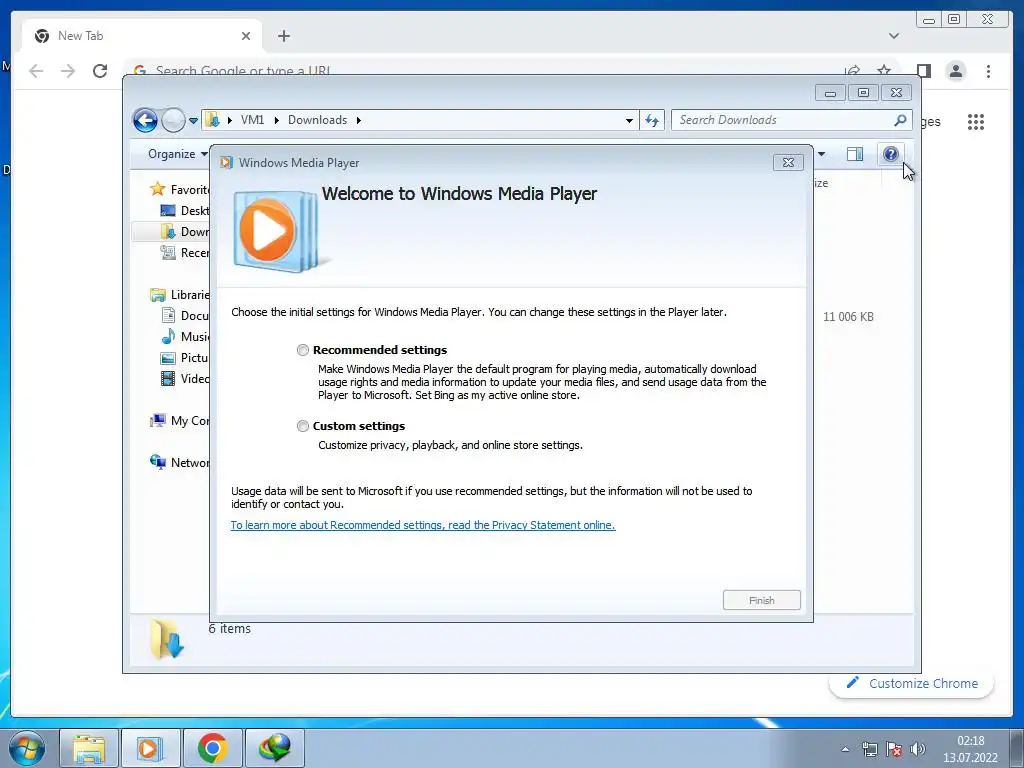Open the view options dropdown arrow
Image resolution: width=1024 pixels, height=768 pixels.
(x=822, y=154)
